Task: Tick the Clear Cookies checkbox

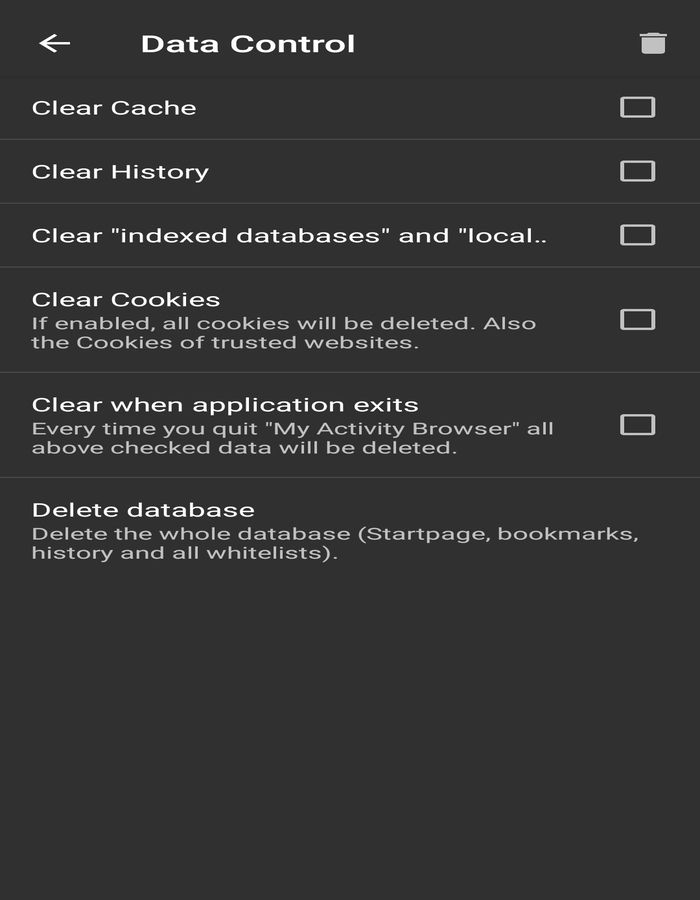Action: click(637, 319)
